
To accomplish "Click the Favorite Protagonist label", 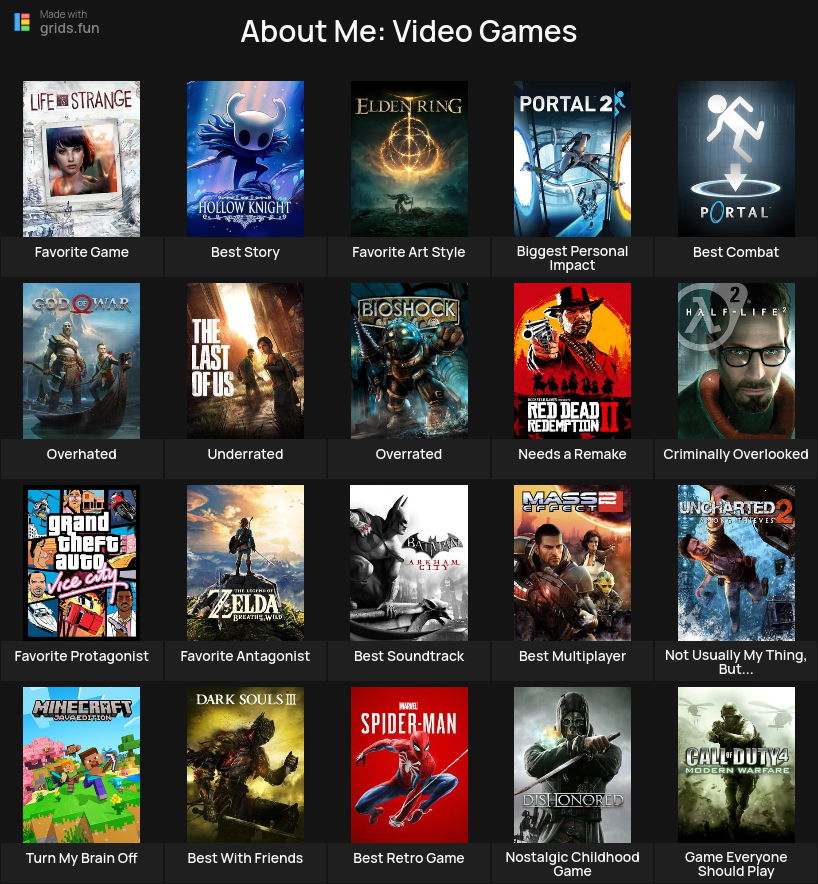I will coord(82,656).
